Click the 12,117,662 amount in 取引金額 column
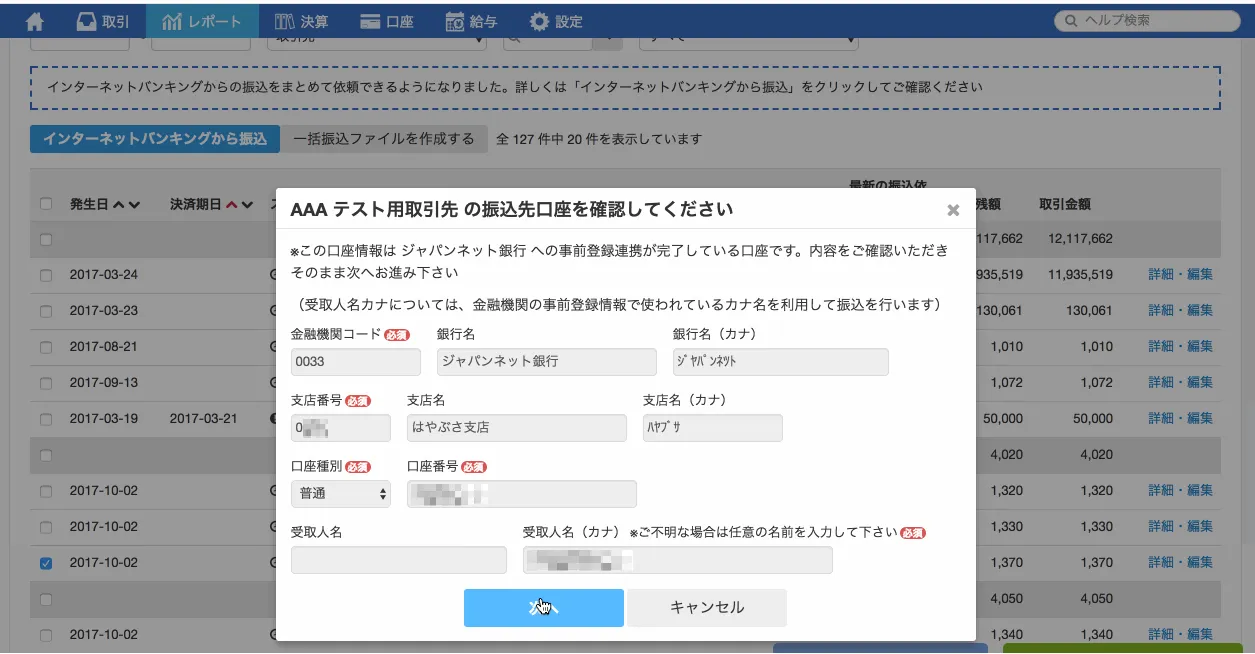Screen dimensions: 1255x654 point(1080,238)
